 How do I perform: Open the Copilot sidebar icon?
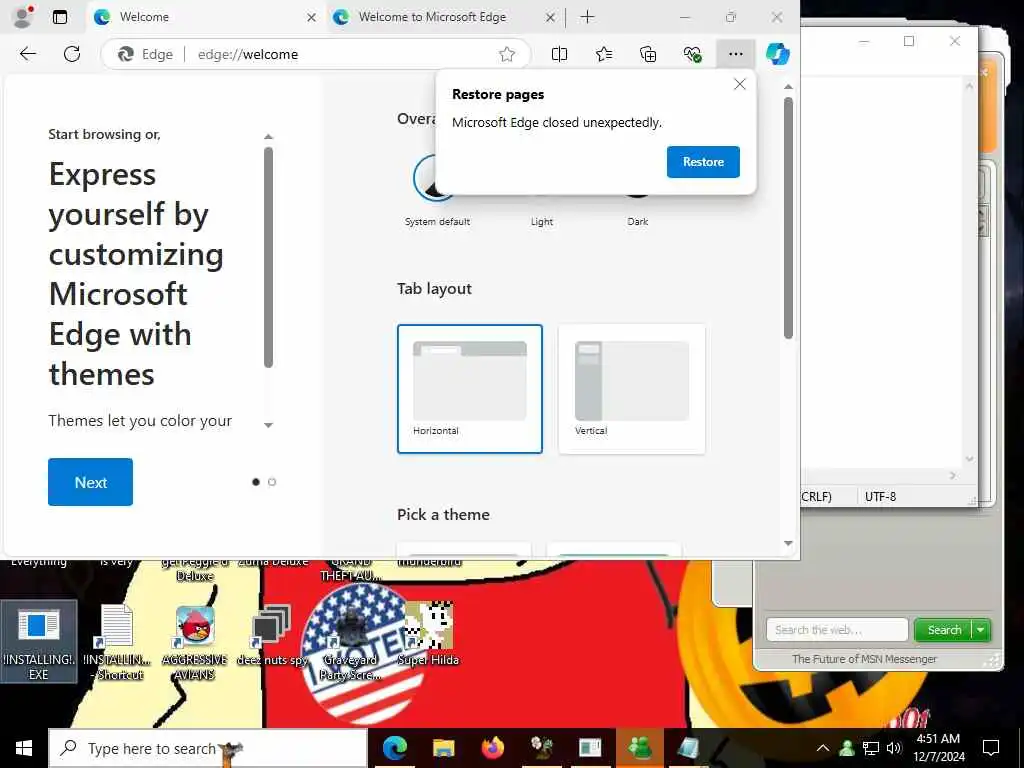[x=777, y=54]
